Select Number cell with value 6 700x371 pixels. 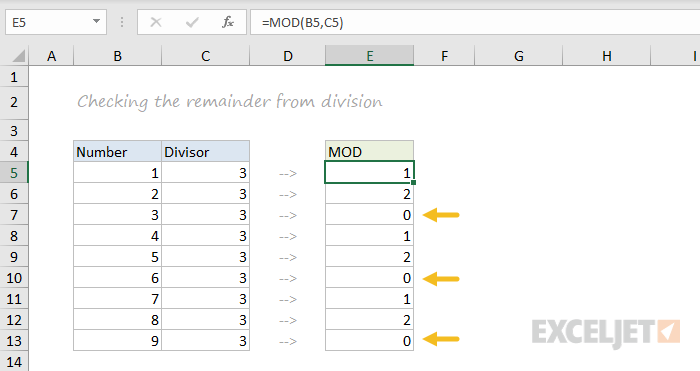(117, 278)
